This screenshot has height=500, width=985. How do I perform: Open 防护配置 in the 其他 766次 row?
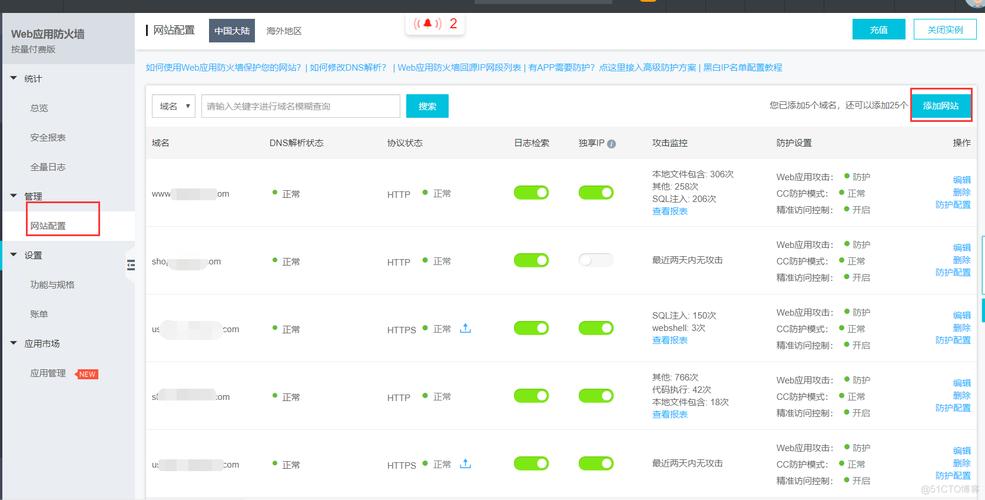click(953, 408)
